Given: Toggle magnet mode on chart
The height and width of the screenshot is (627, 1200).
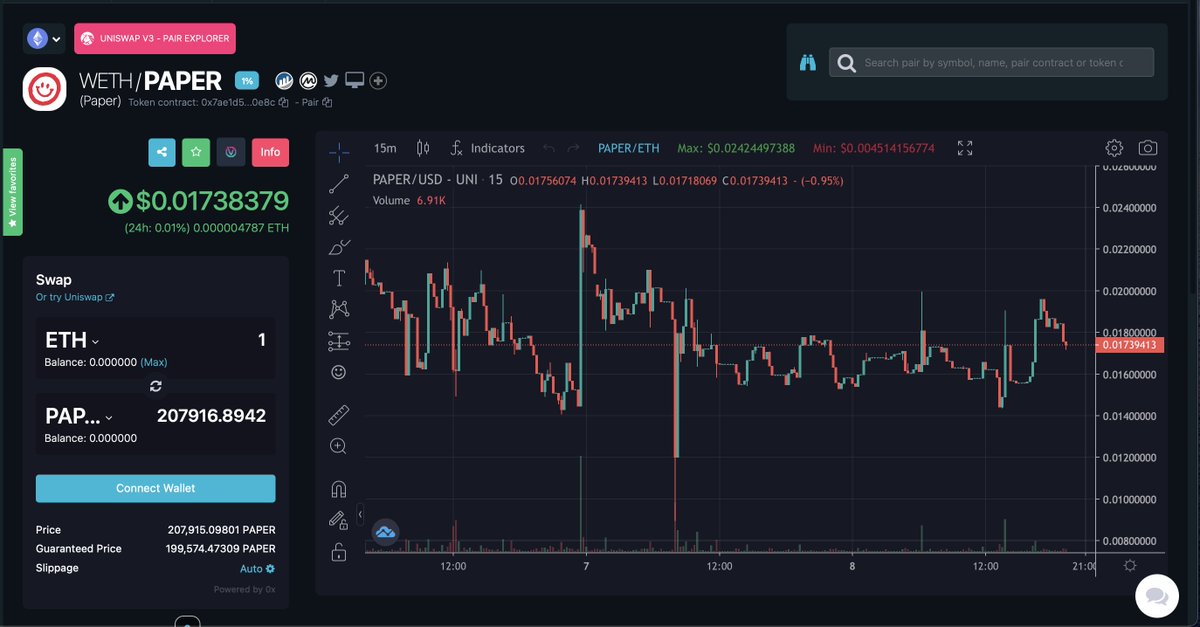Looking at the screenshot, I should click(339, 488).
